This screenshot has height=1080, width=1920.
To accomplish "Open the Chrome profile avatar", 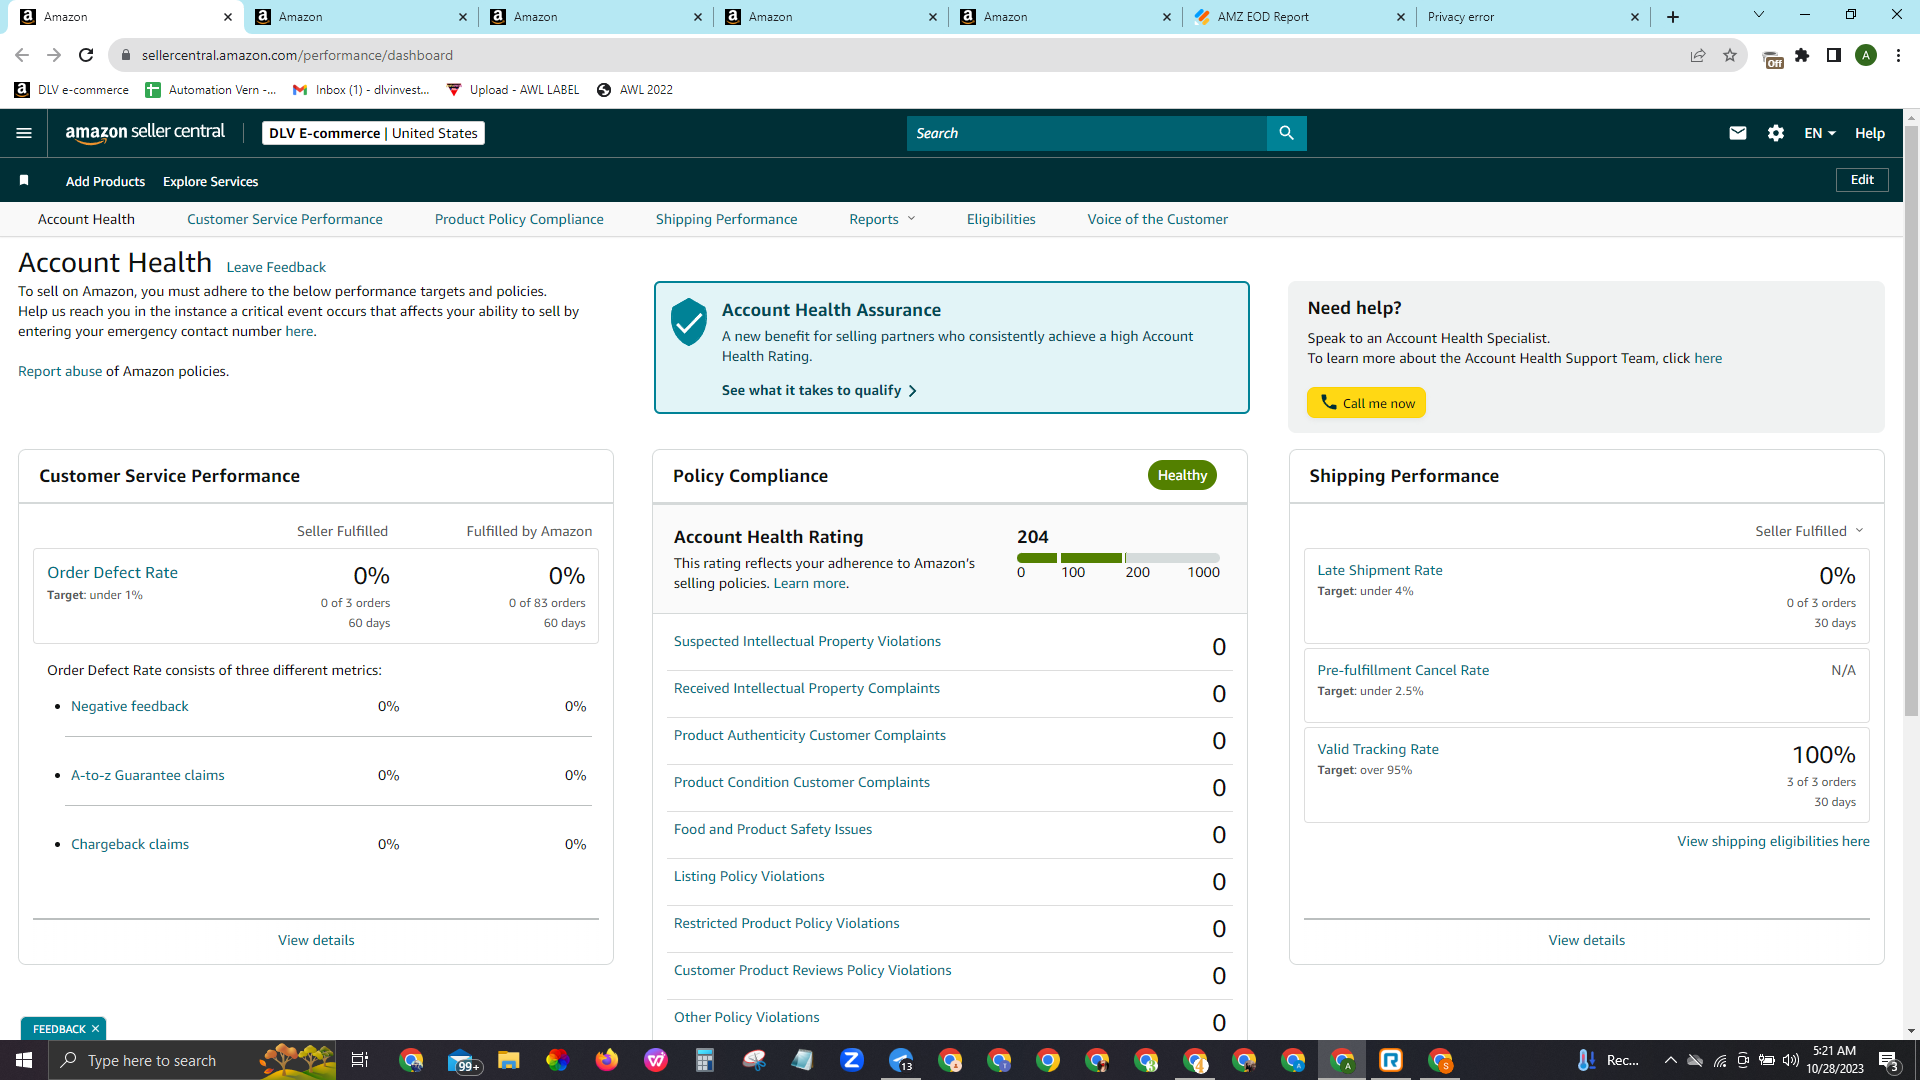I will 1866,55.
